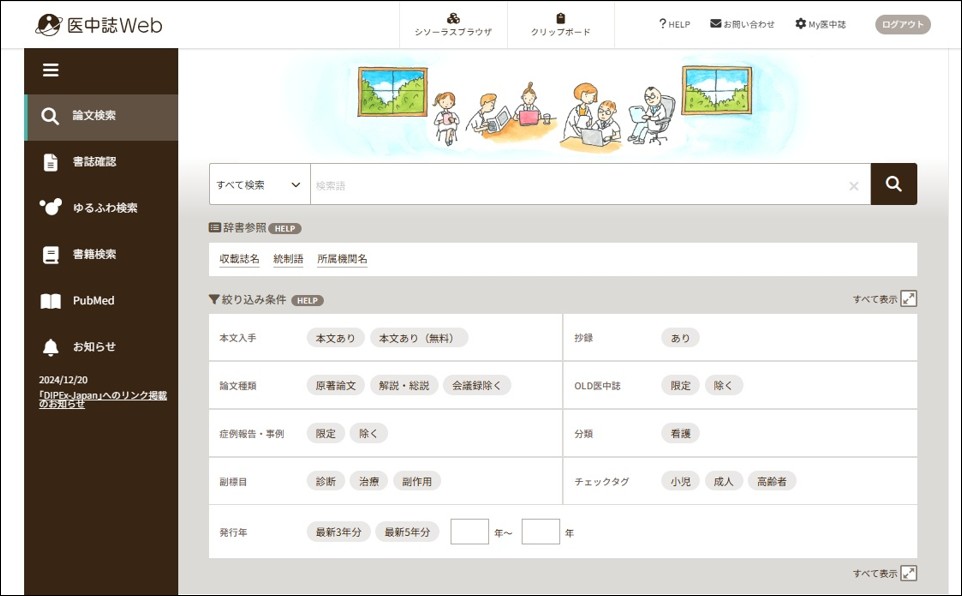The height and width of the screenshot is (596, 962).
Task: Open 書誌確認 in the sidebar
Action: click(101, 162)
